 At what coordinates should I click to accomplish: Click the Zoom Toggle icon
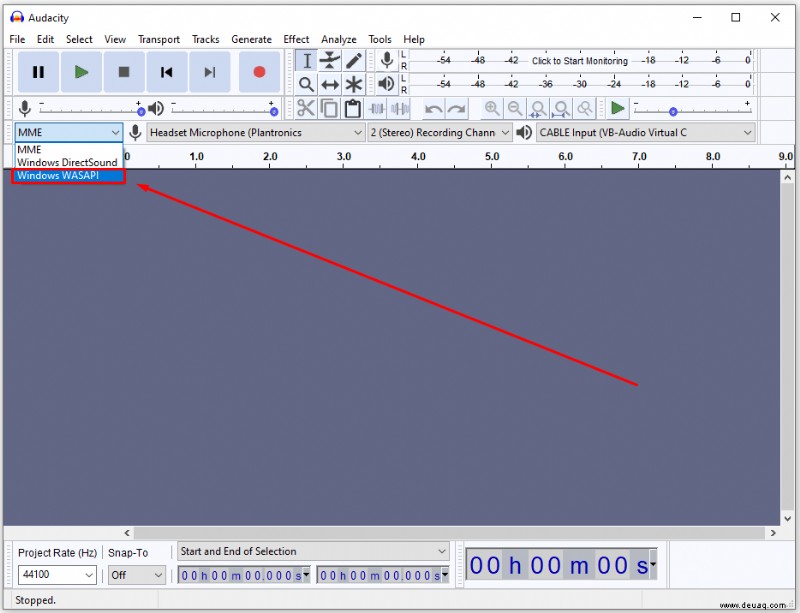coord(585,108)
